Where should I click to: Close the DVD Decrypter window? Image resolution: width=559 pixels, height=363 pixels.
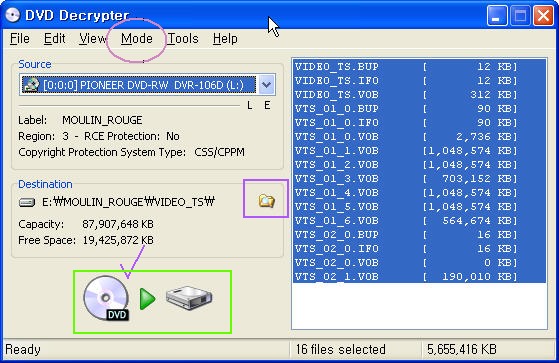[543, 16]
